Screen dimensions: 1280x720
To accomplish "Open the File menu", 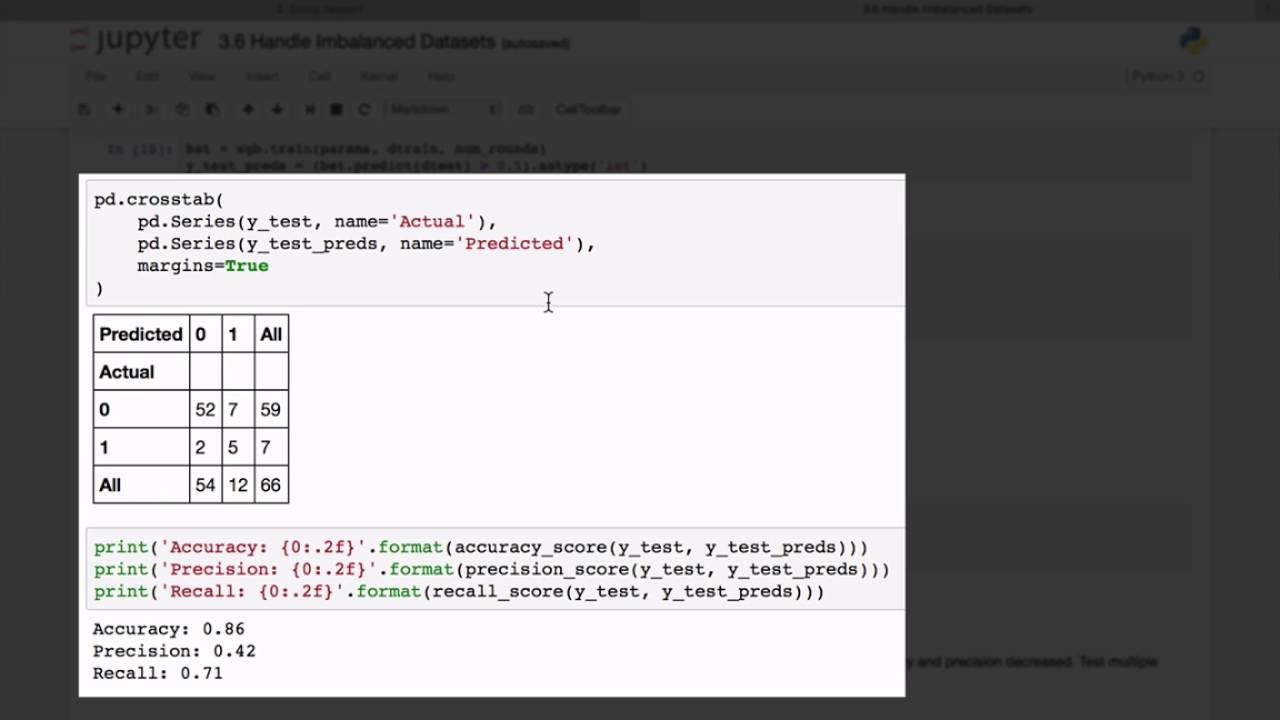I will click(96, 77).
